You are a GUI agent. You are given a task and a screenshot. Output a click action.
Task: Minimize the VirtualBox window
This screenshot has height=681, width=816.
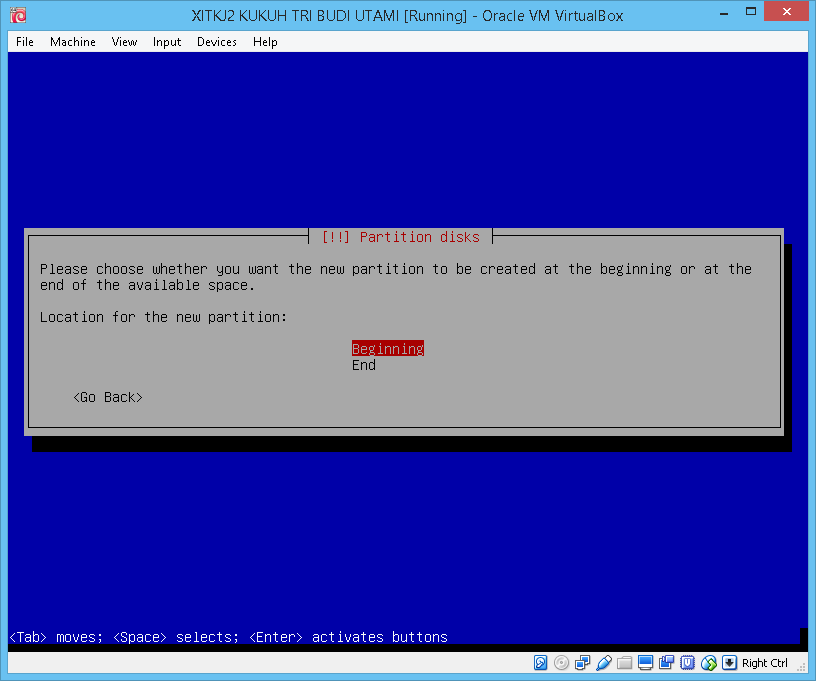click(724, 12)
